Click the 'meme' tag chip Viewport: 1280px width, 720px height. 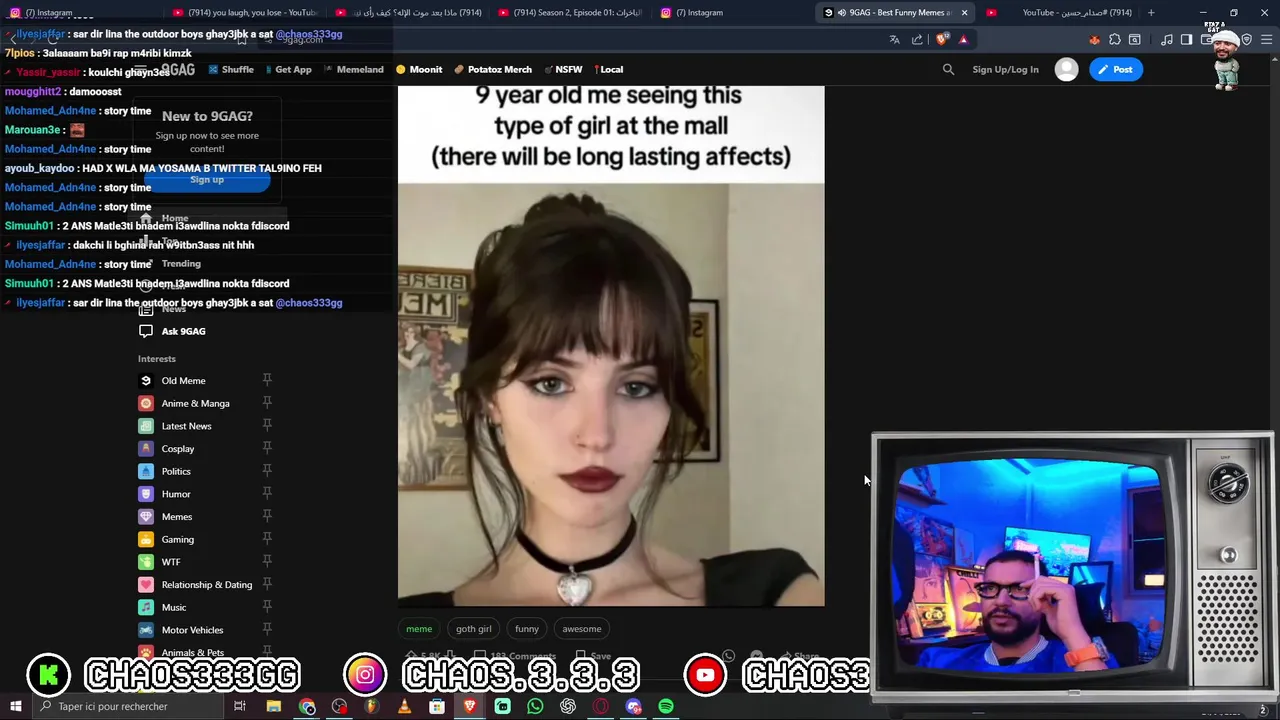(419, 629)
